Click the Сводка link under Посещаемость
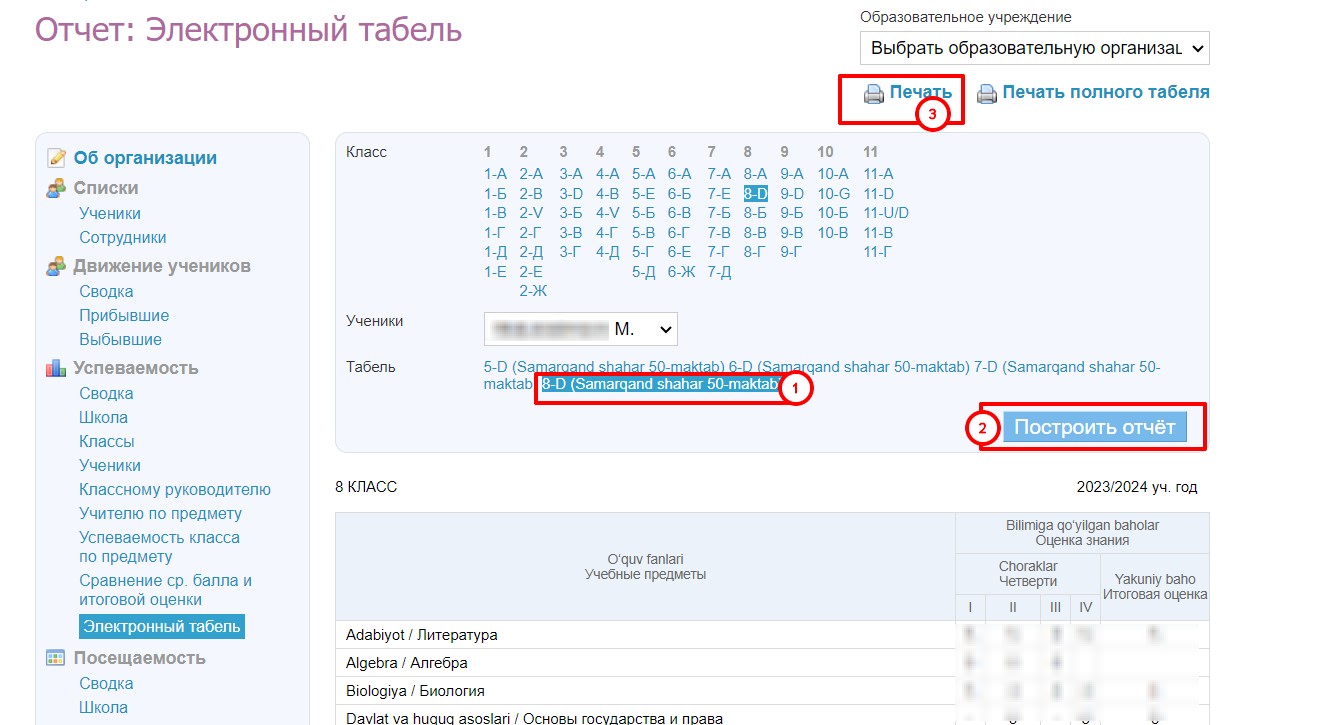1344x725 pixels. [103, 683]
